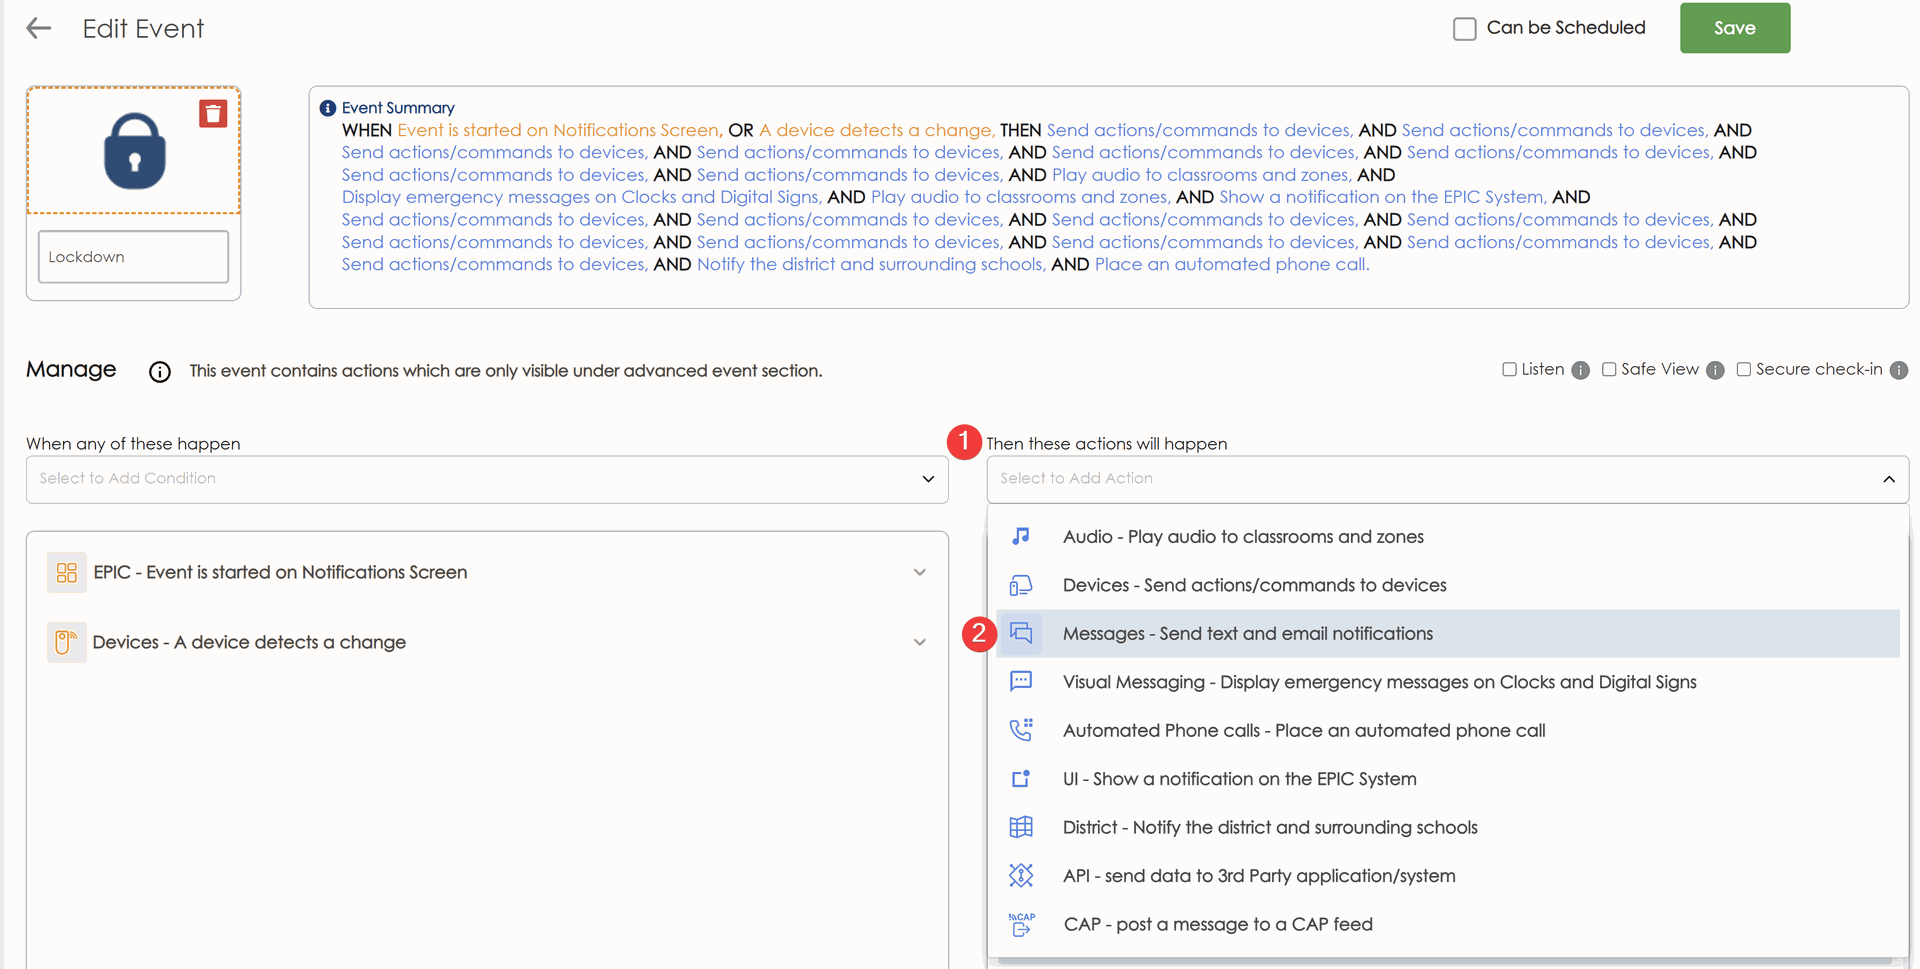Click the back arrow beside Edit Event
1920x969 pixels.
[38, 29]
